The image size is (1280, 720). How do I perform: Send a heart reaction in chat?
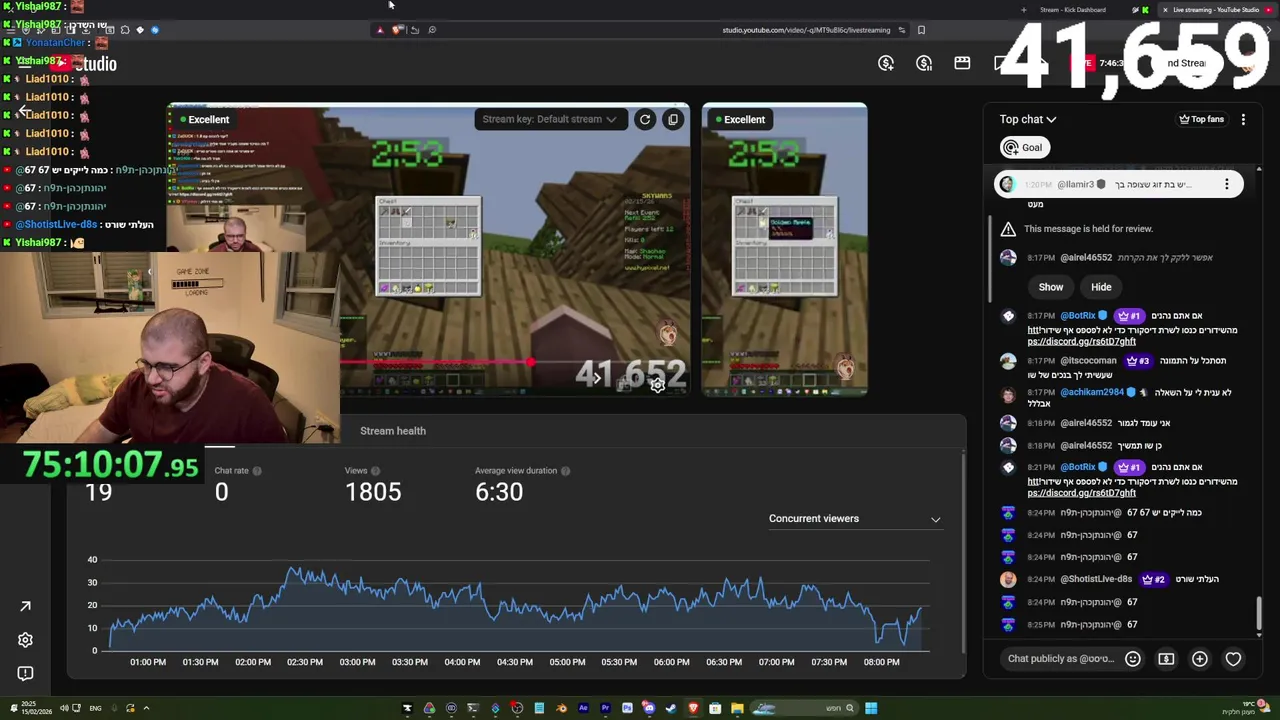click(1233, 659)
